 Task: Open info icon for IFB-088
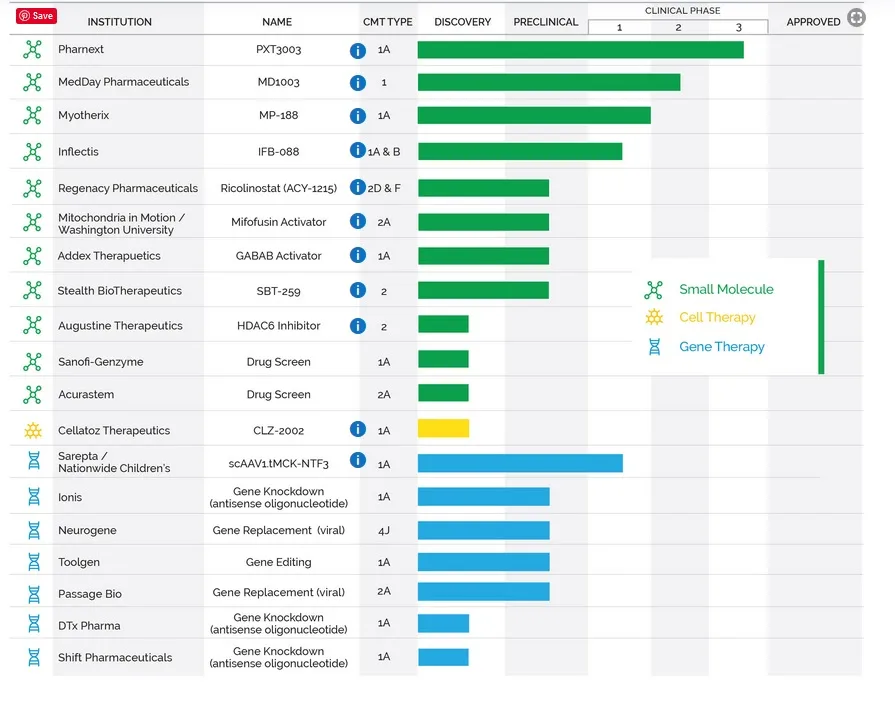coord(357,150)
